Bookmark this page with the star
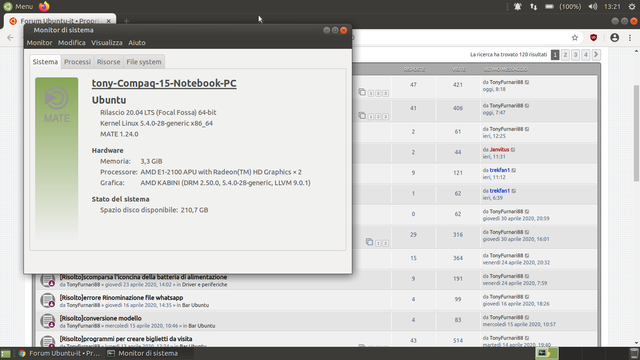The image size is (640, 360). [575, 38]
